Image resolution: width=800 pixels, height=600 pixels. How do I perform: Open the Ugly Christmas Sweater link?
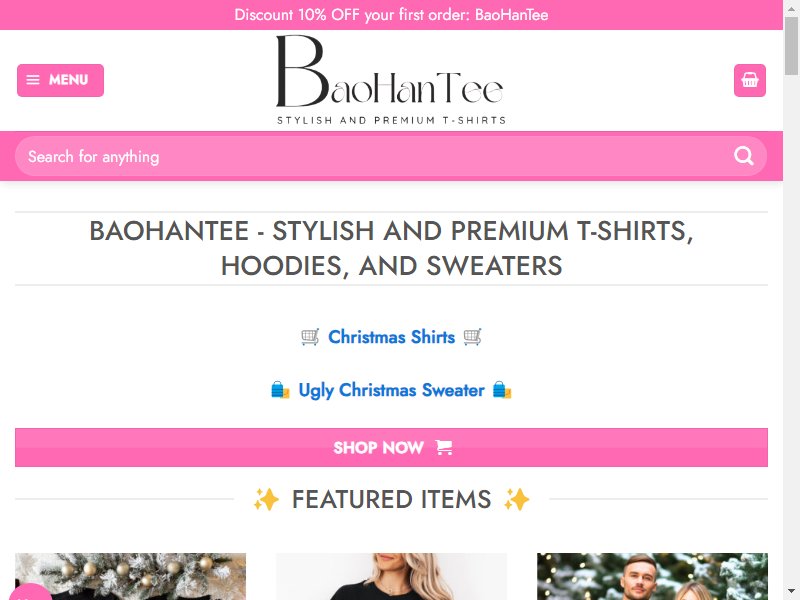391,390
